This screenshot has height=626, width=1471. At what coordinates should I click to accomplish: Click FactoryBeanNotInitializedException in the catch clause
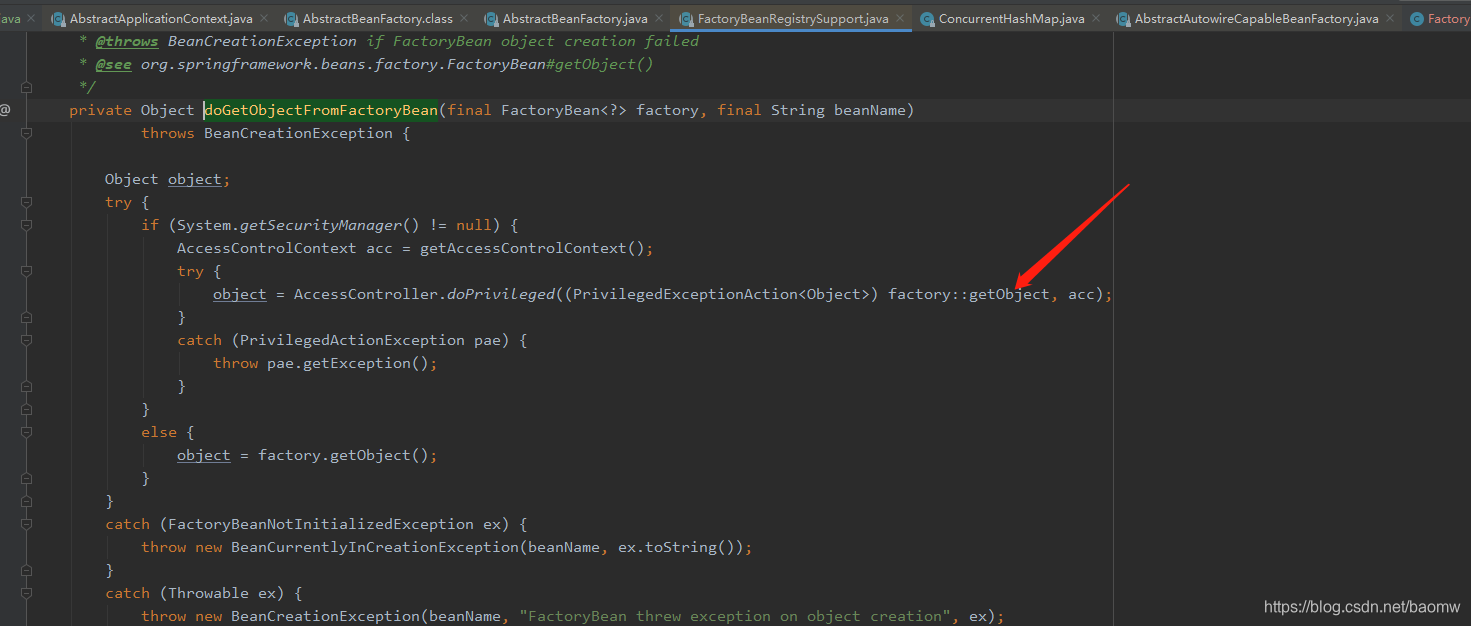[x=321, y=524]
